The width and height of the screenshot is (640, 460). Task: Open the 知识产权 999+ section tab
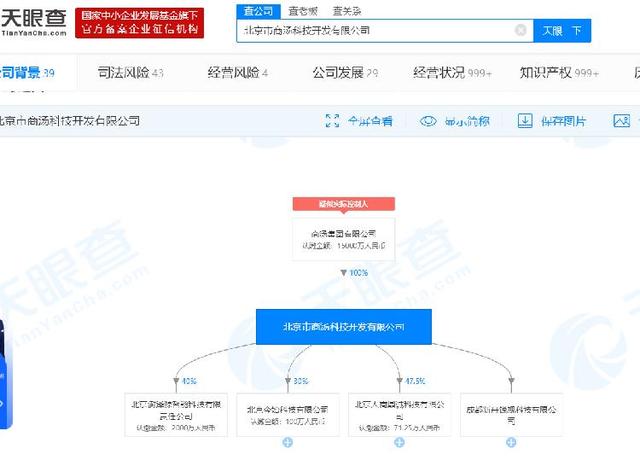pos(559,73)
